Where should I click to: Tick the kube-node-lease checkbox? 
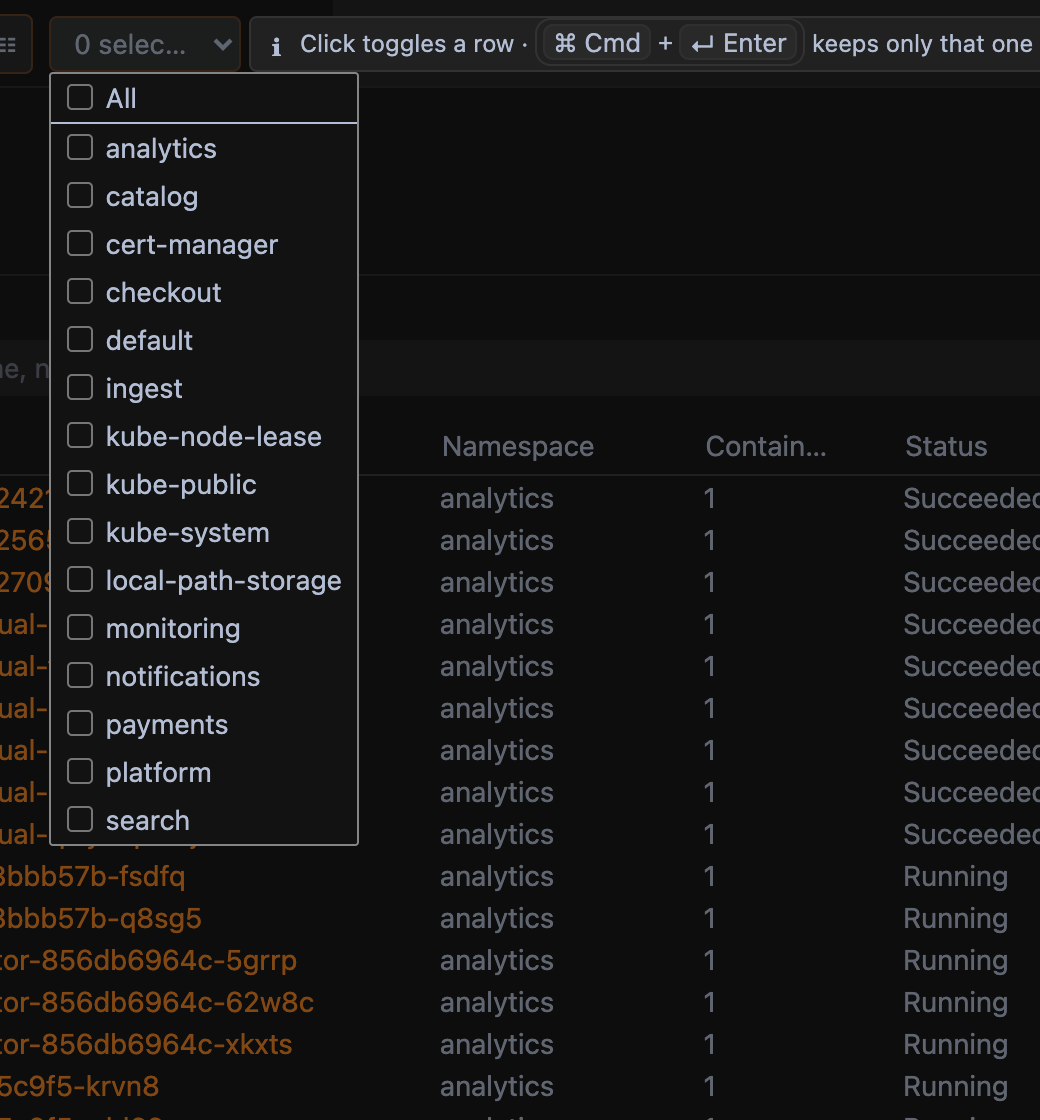pos(80,435)
